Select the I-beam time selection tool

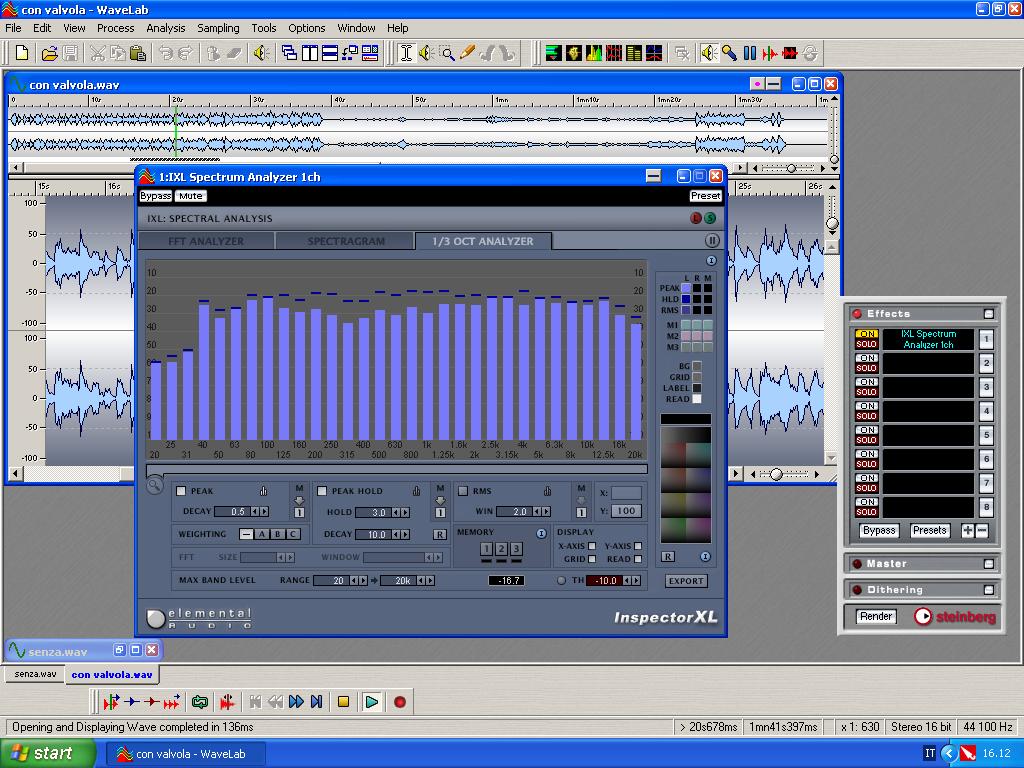click(406, 53)
